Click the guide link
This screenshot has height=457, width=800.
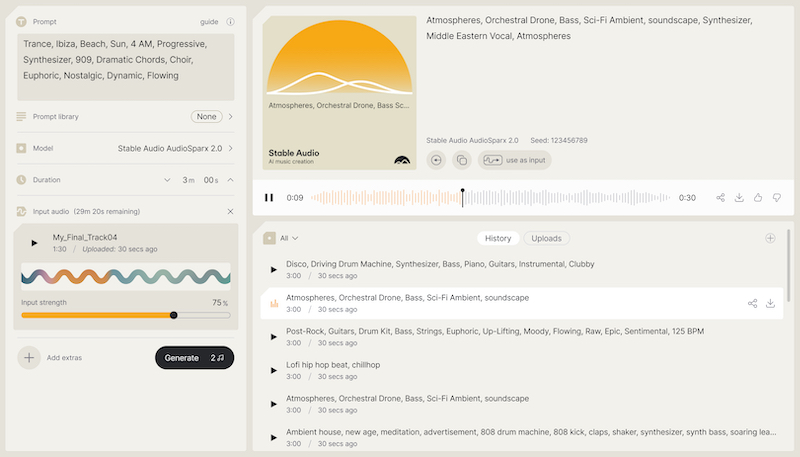pyautogui.click(x=209, y=21)
